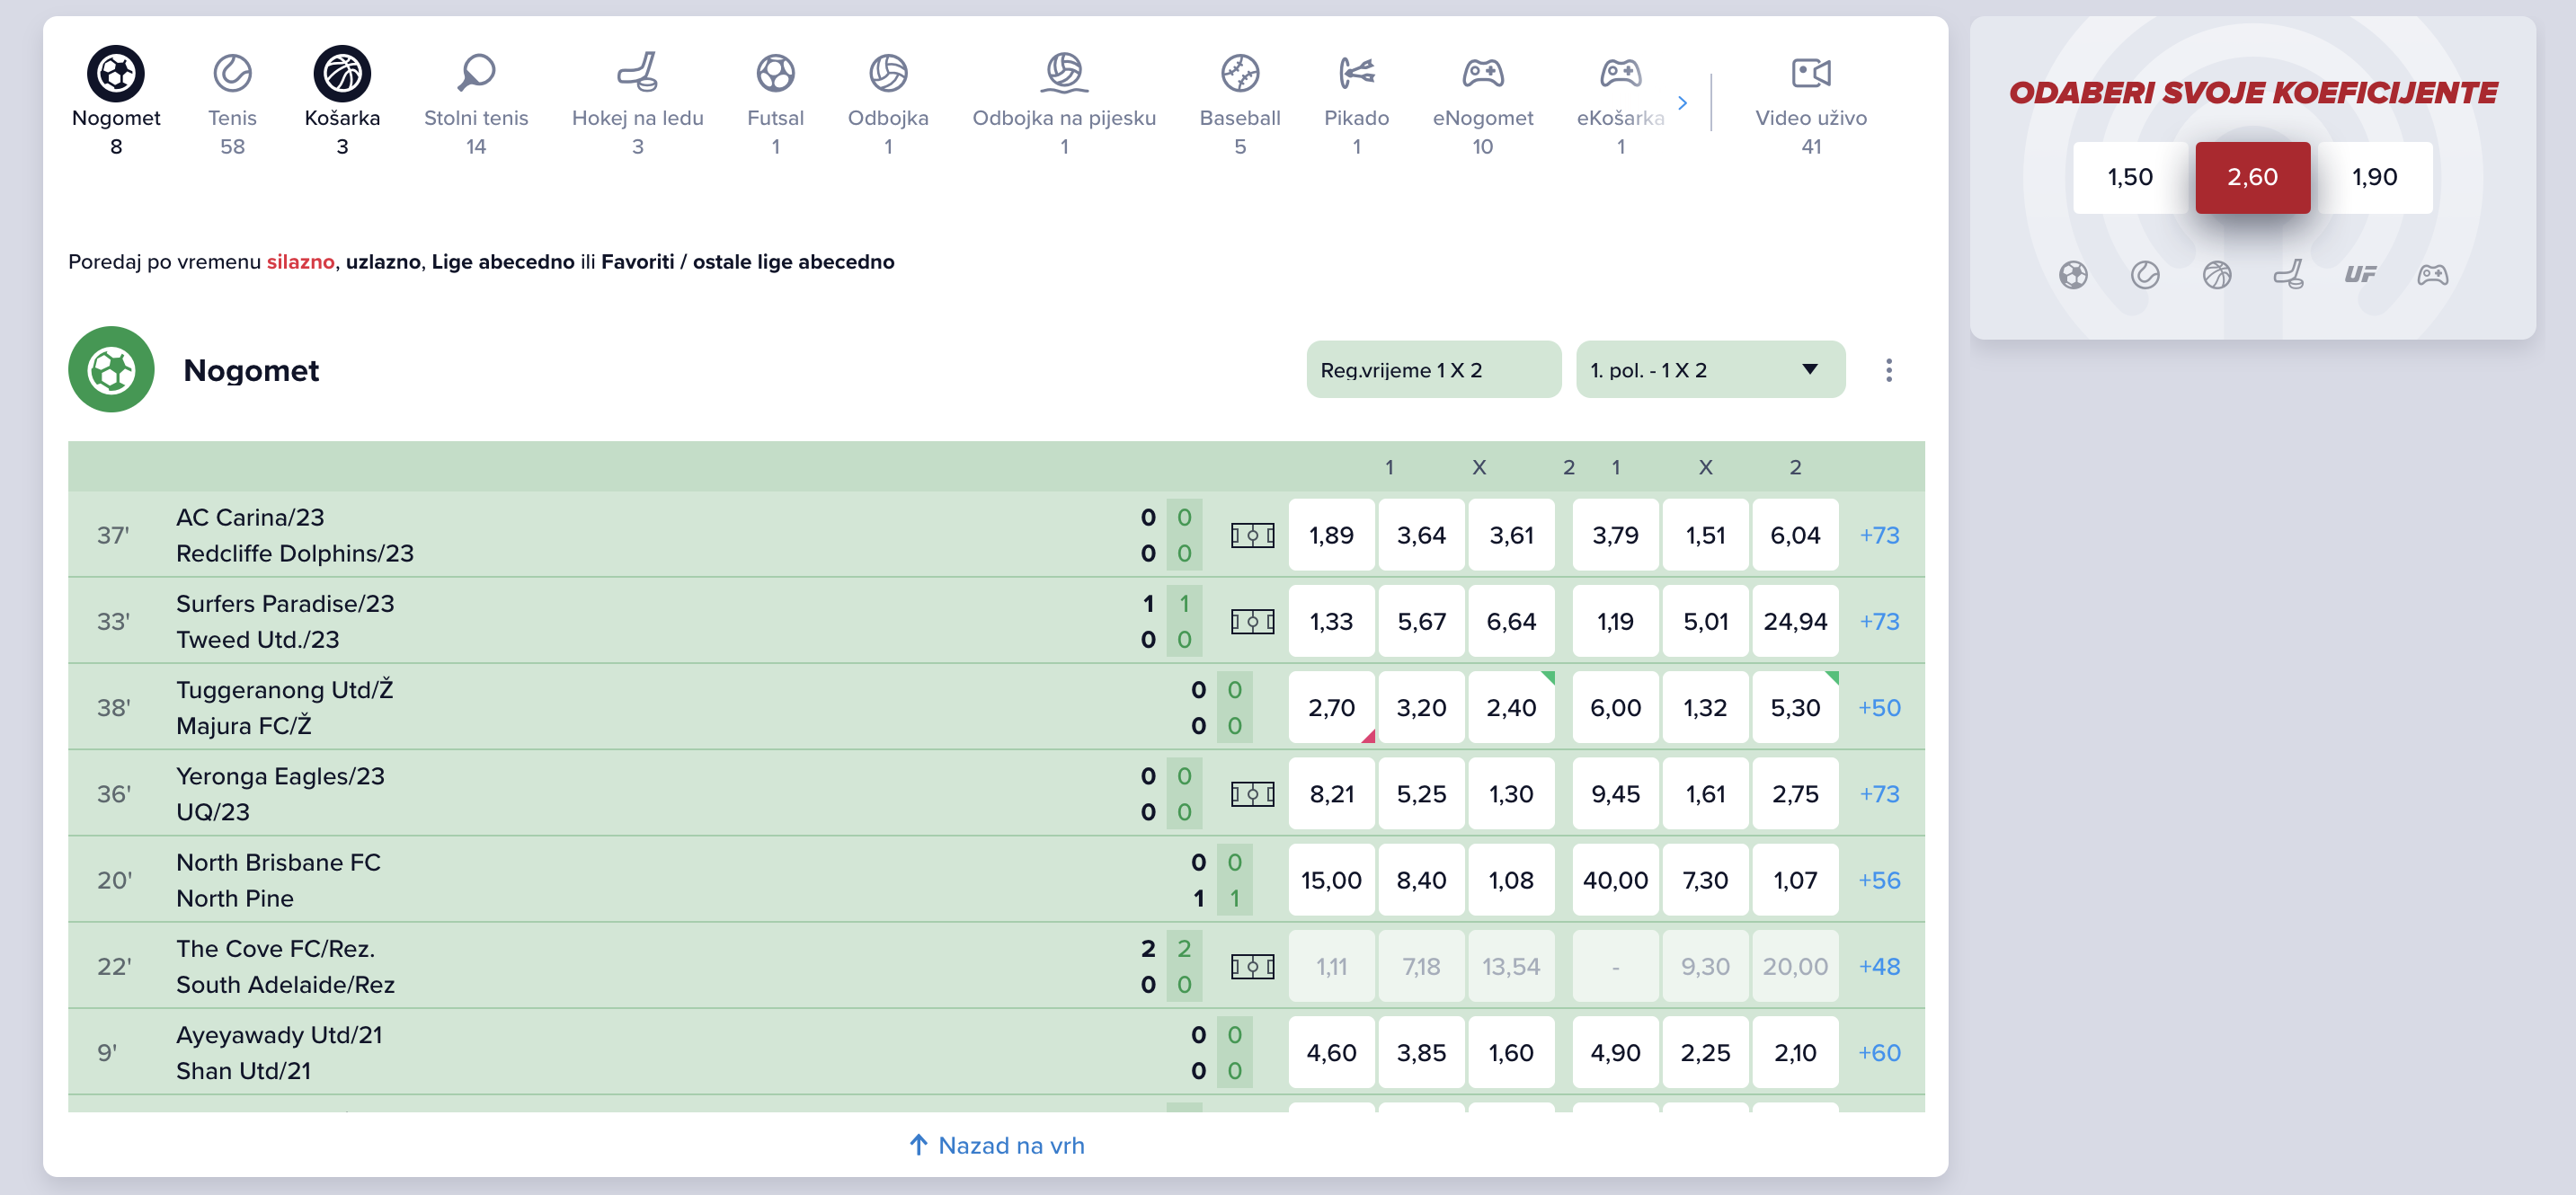Expand +73 more bets for Yeronga Eagles
The height and width of the screenshot is (1195, 2576).
coord(1879,795)
